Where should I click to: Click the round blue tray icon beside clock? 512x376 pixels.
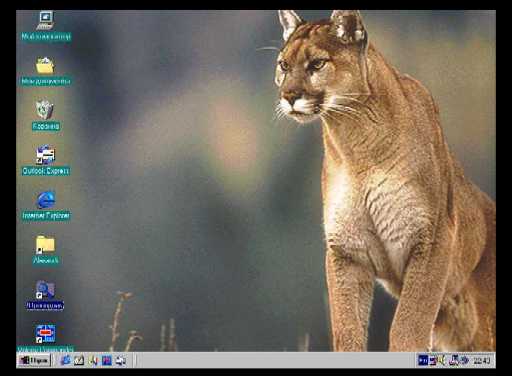[464, 360]
